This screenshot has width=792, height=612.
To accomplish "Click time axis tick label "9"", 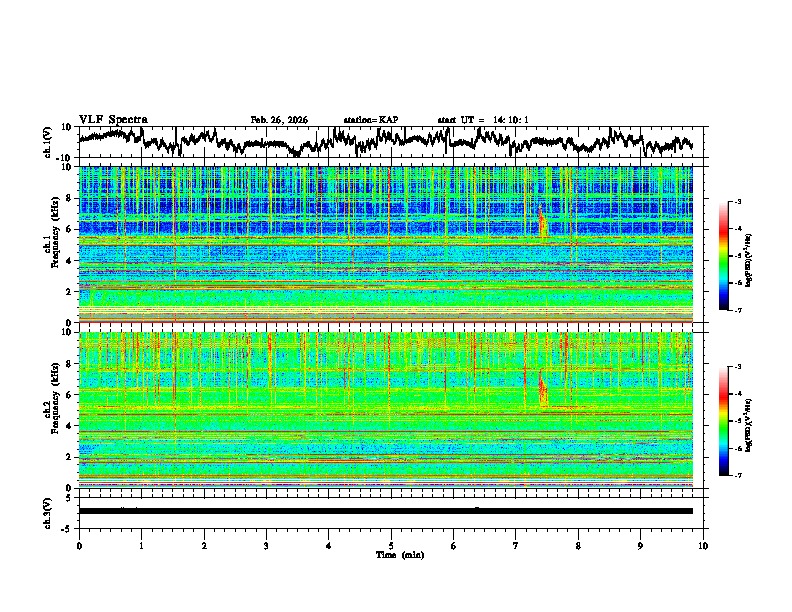I will (640, 546).
